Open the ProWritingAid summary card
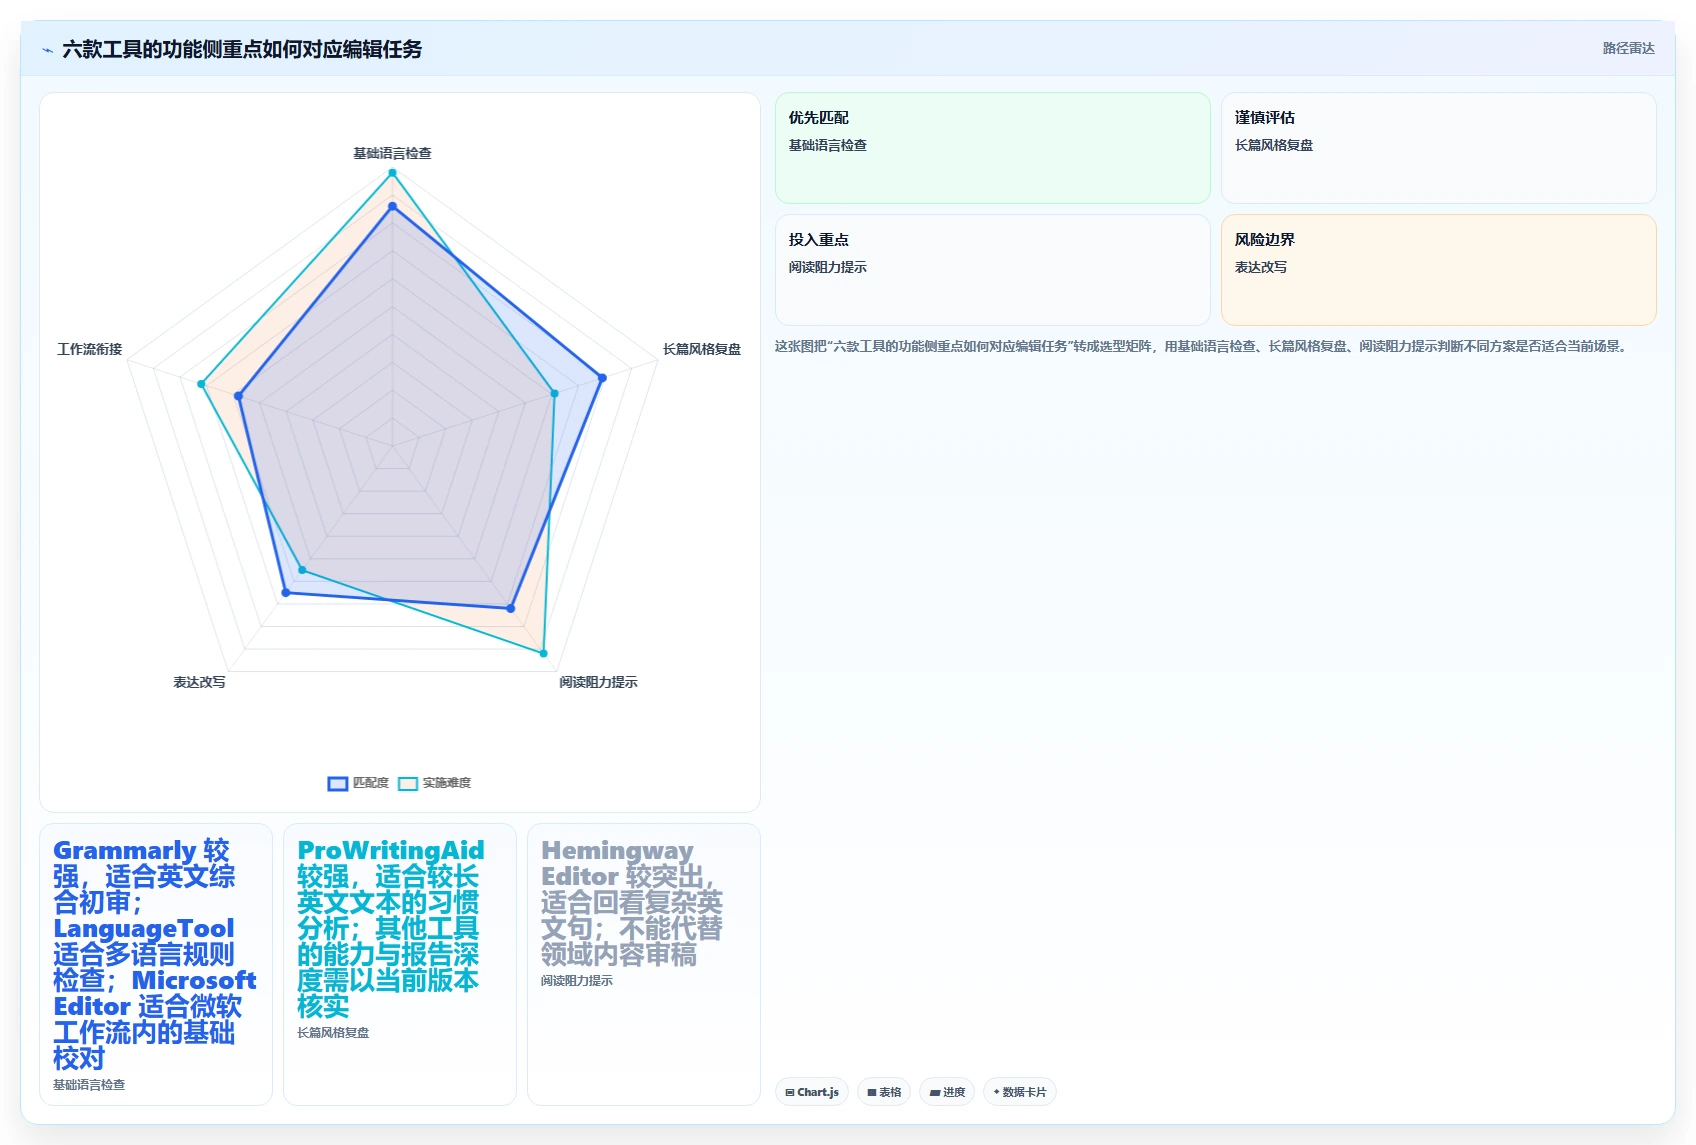The width and height of the screenshot is (1696, 1145). point(400,964)
